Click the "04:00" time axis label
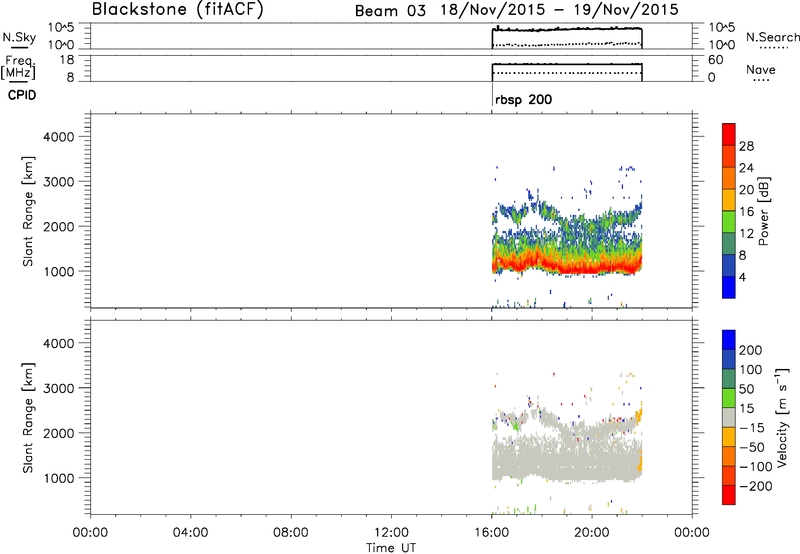 (x=190, y=533)
